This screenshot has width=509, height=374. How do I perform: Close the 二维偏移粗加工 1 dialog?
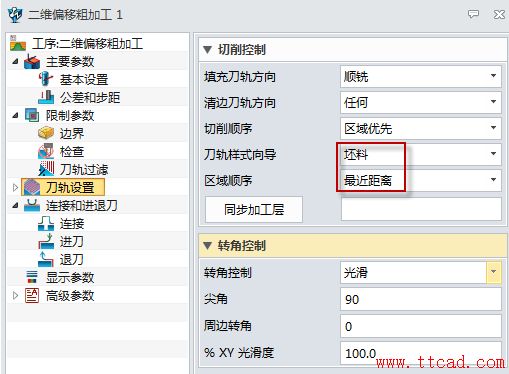point(499,14)
